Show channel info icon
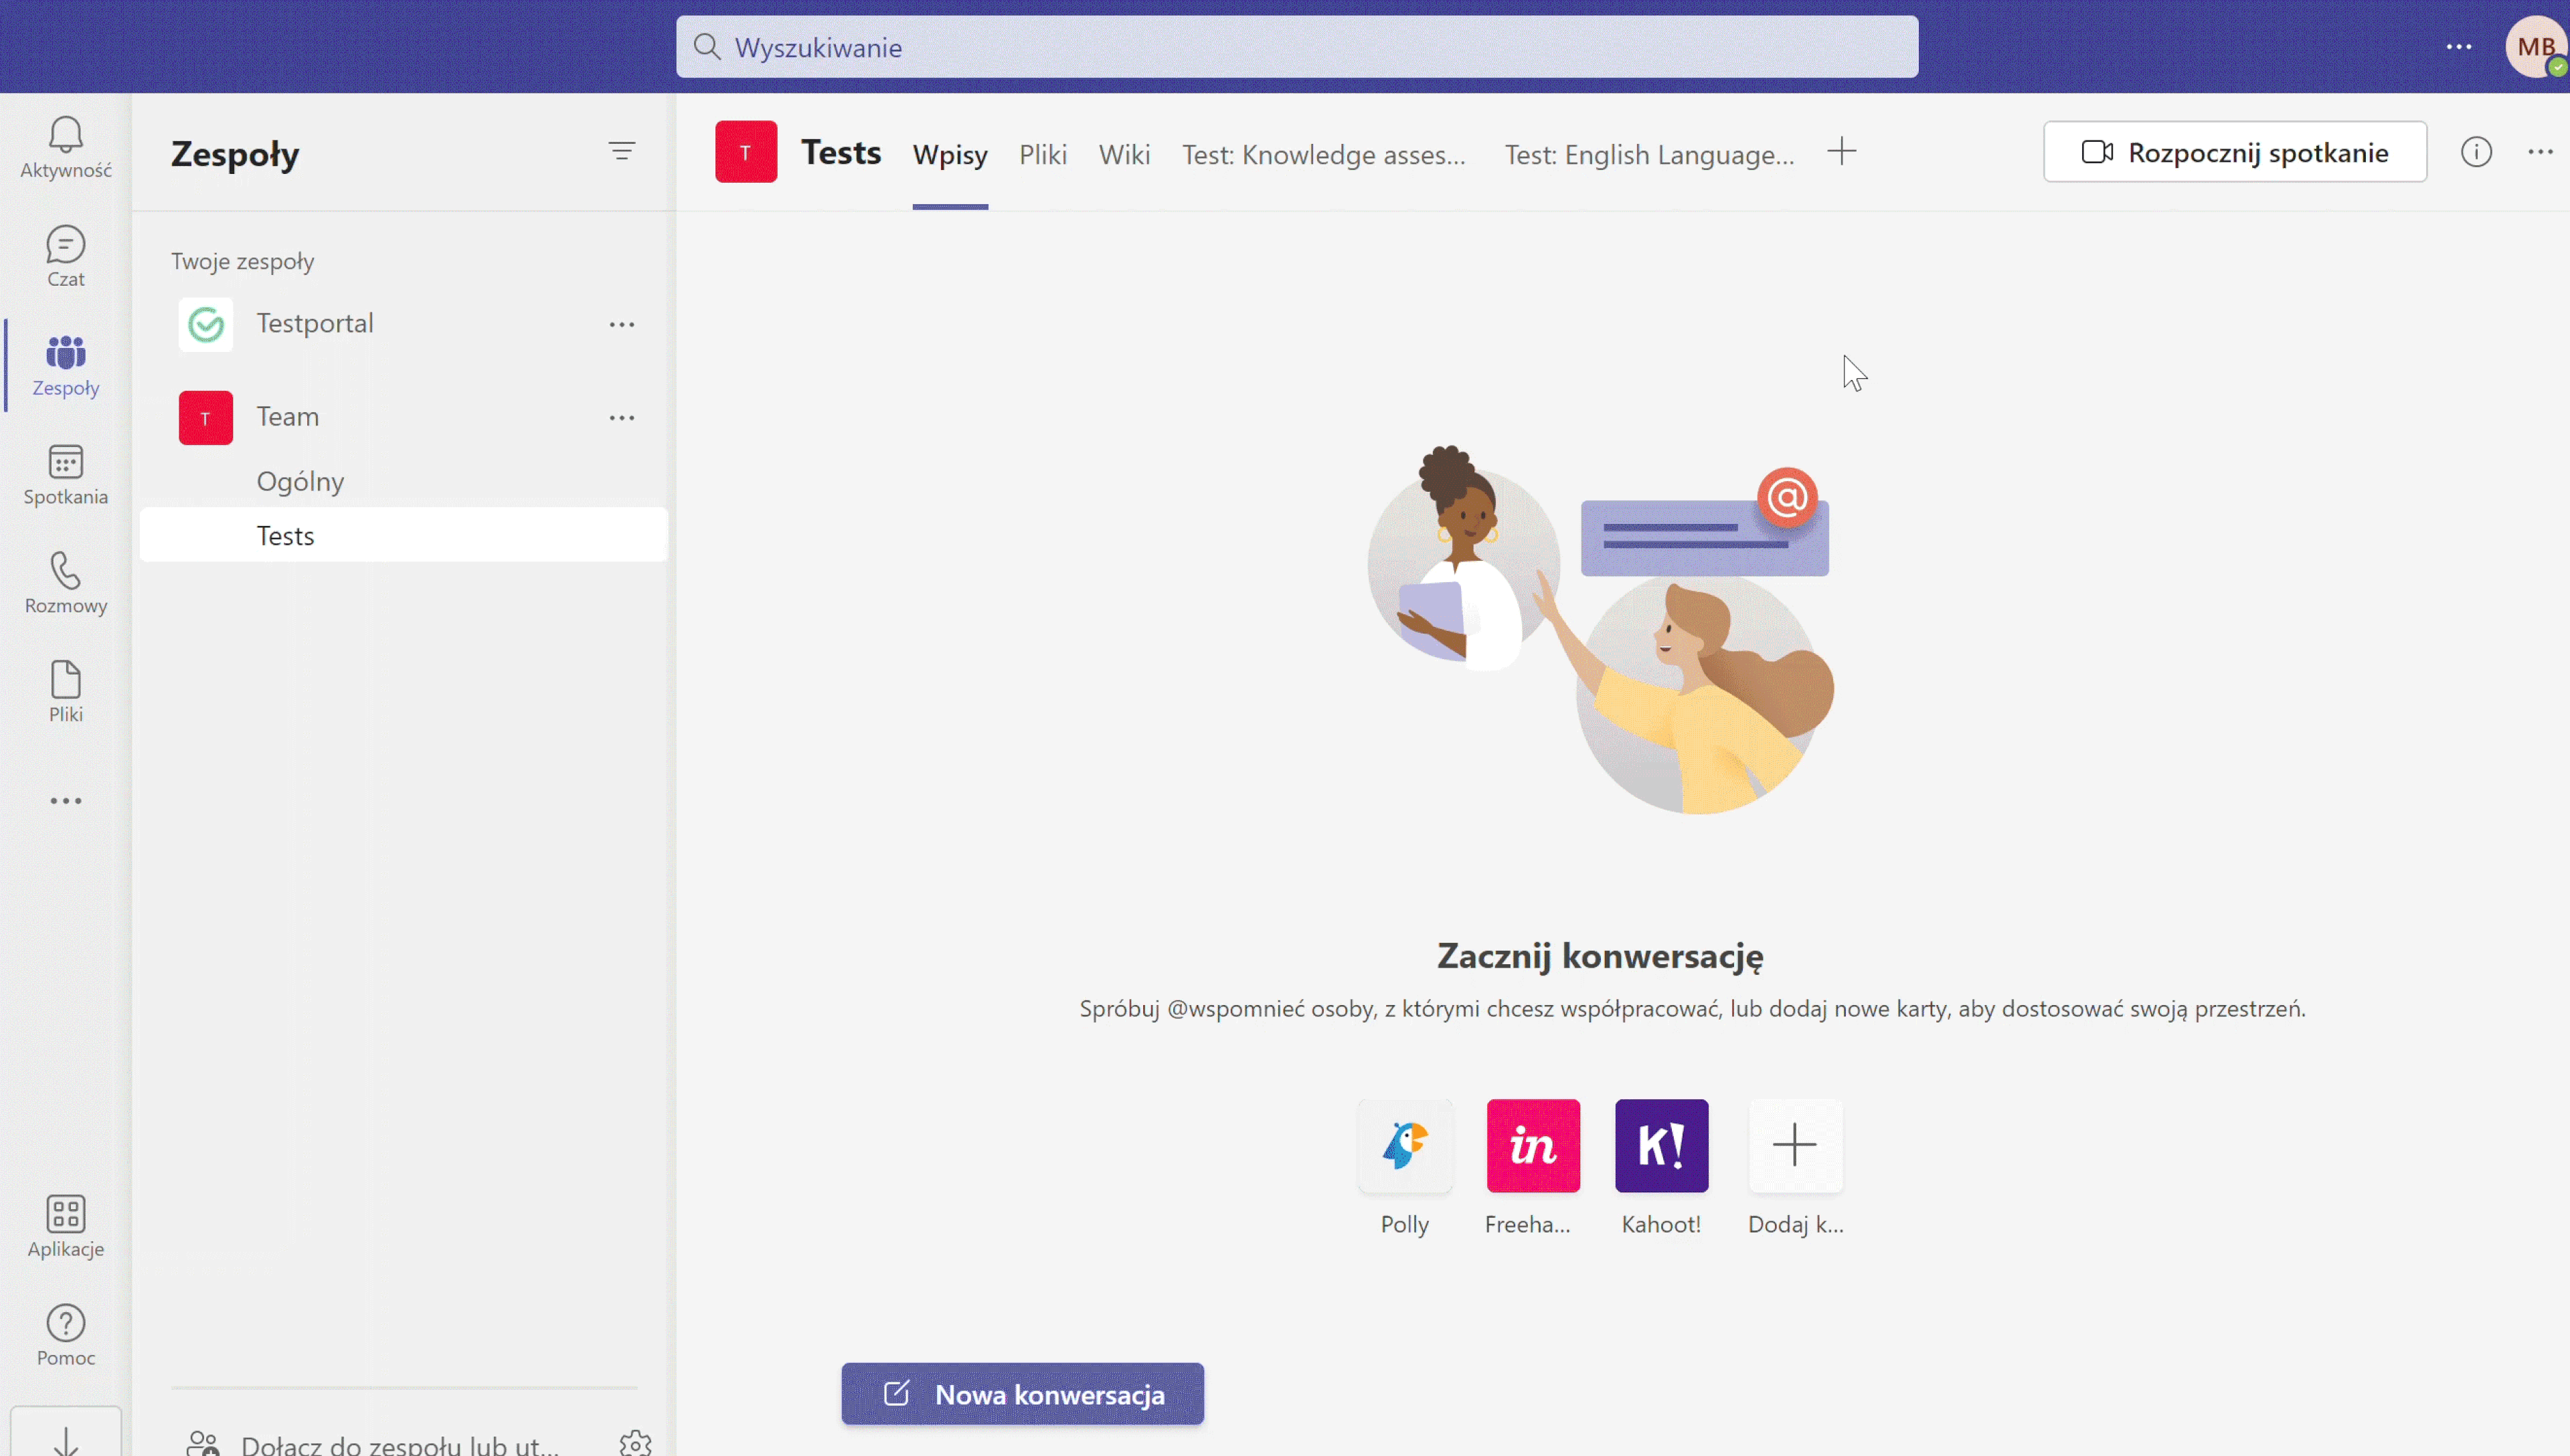Image resolution: width=2570 pixels, height=1456 pixels. click(x=2476, y=152)
